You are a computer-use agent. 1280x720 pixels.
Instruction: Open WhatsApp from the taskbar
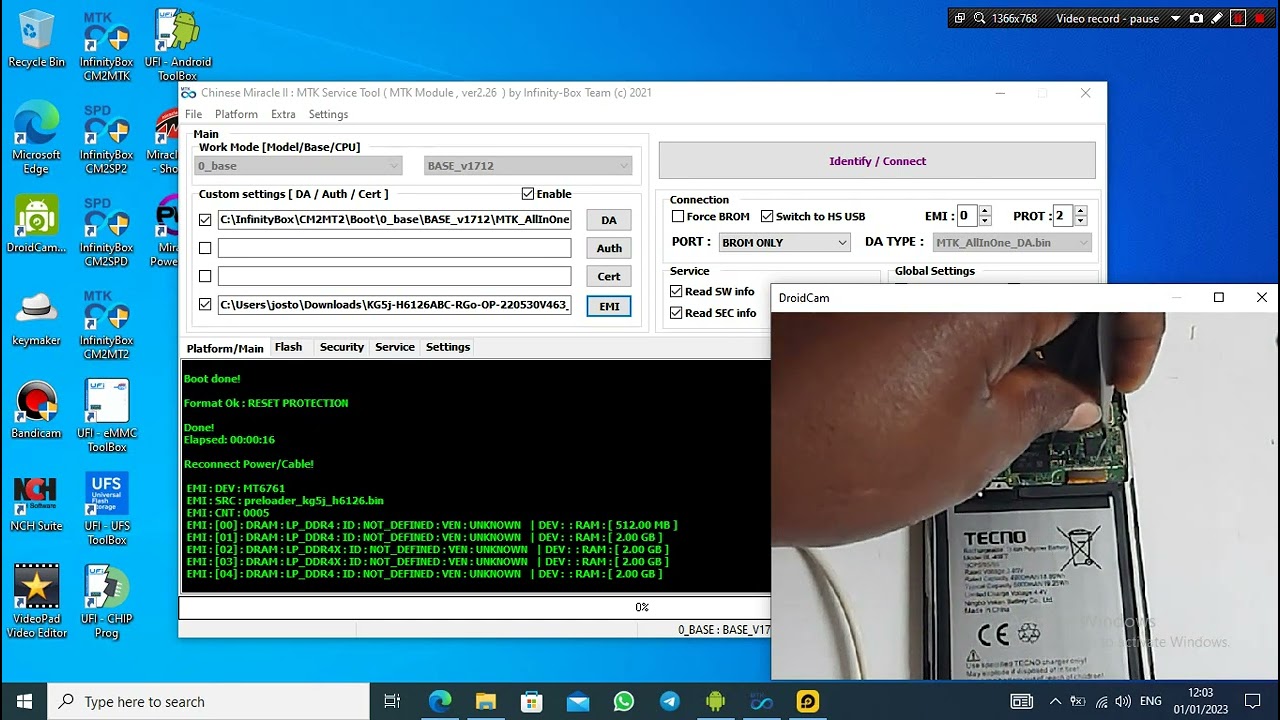click(624, 701)
